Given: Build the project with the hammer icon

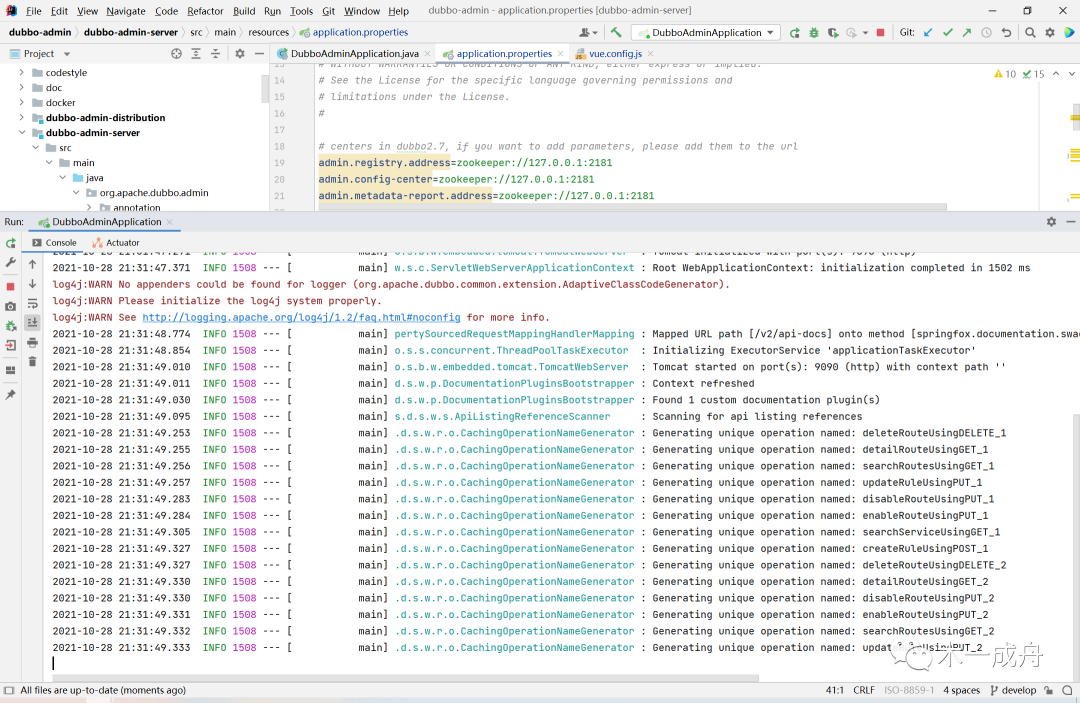Looking at the screenshot, I should 616,32.
